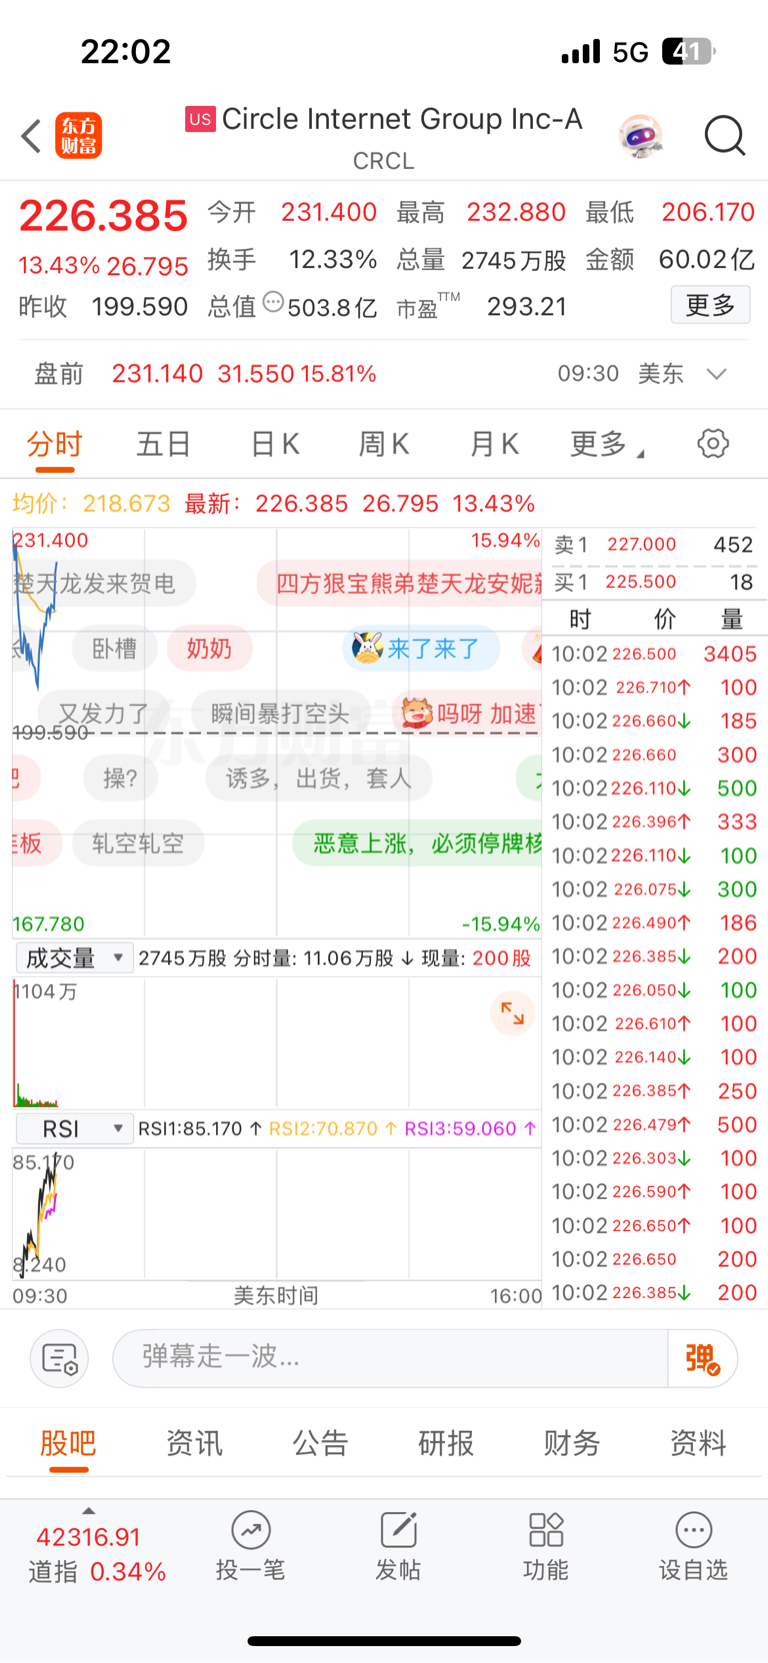Image resolution: width=768 pixels, height=1663 pixels.
Task: Open the 更多 chart period dropdown
Action: coord(606,443)
